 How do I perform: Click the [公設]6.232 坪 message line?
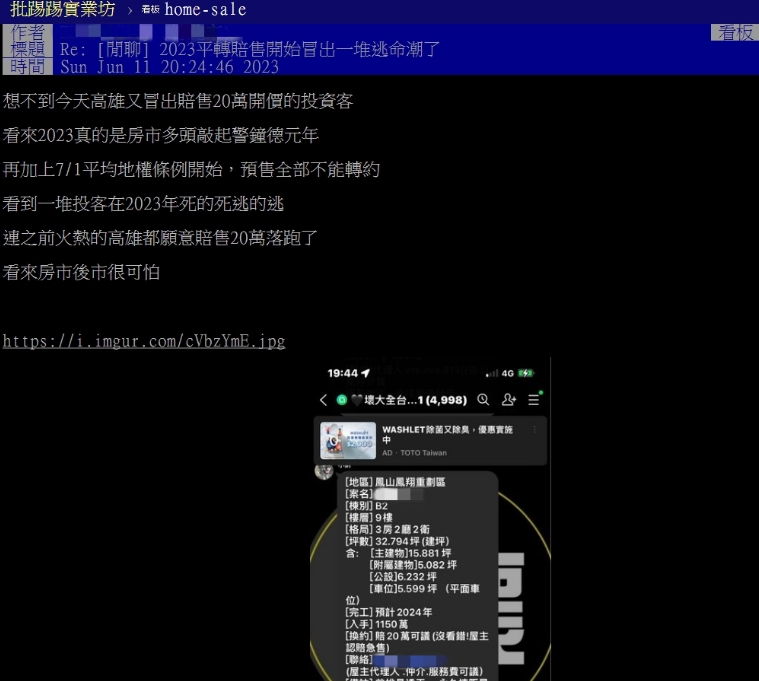[x=403, y=577]
